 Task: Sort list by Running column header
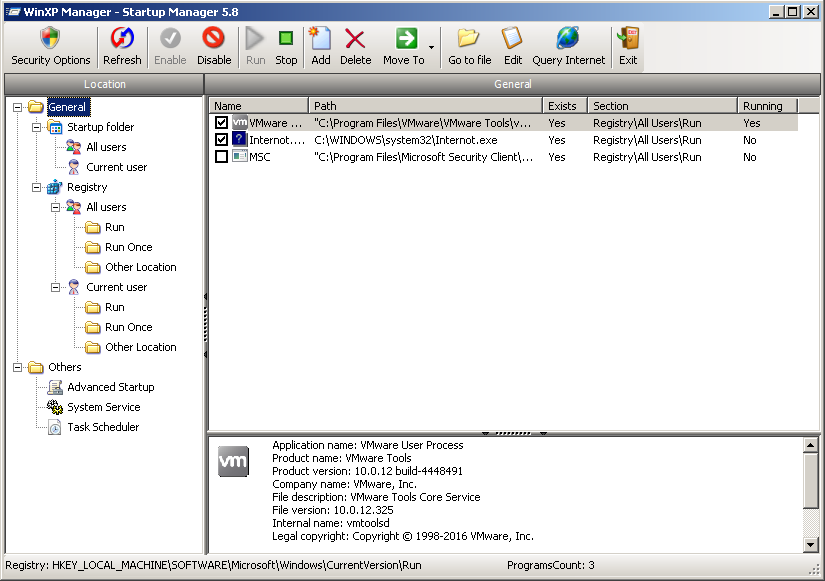pyautogui.click(x=767, y=106)
